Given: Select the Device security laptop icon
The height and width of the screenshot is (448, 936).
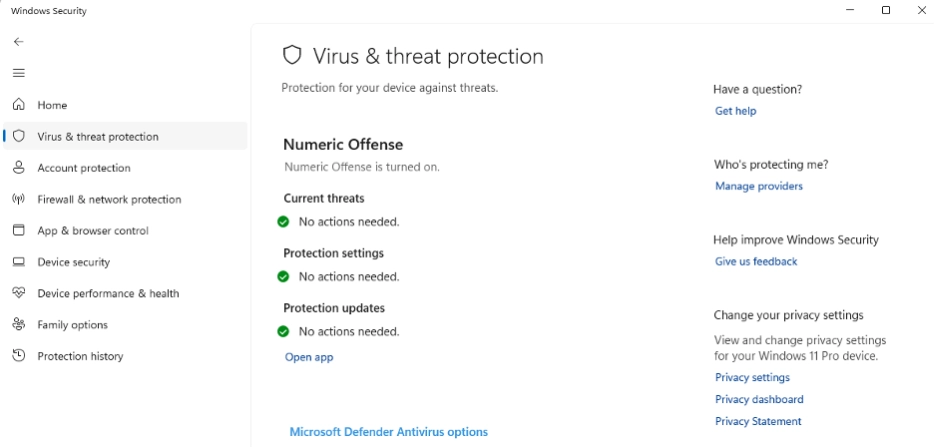Looking at the screenshot, I should 18,262.
